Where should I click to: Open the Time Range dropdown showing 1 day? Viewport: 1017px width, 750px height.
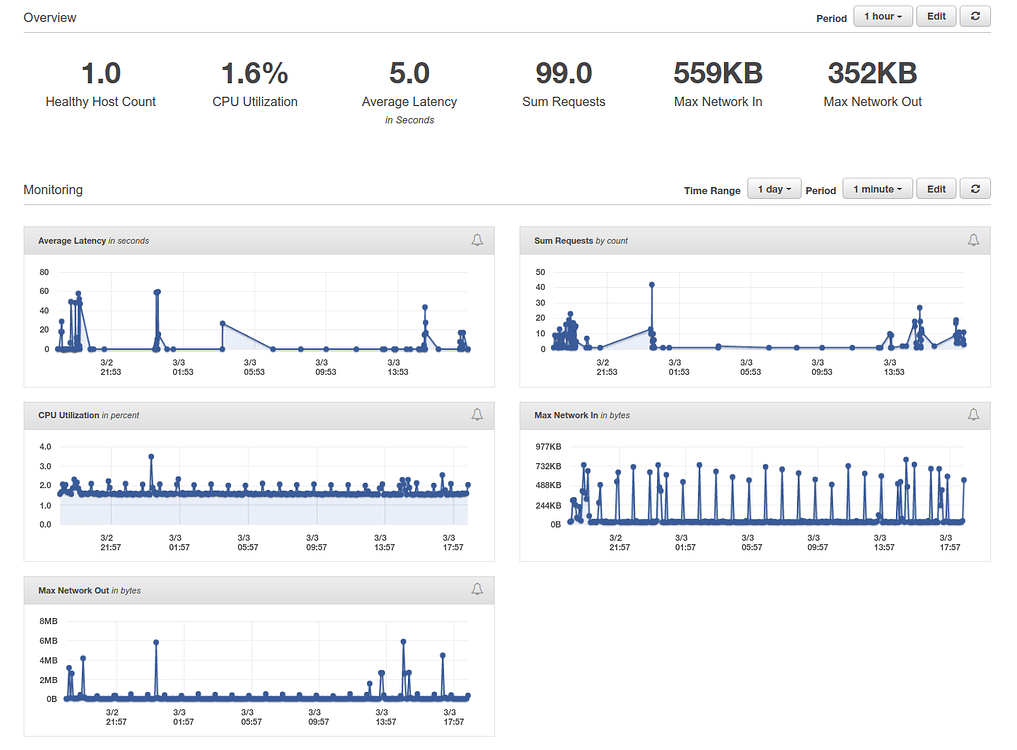coord(773,188)
